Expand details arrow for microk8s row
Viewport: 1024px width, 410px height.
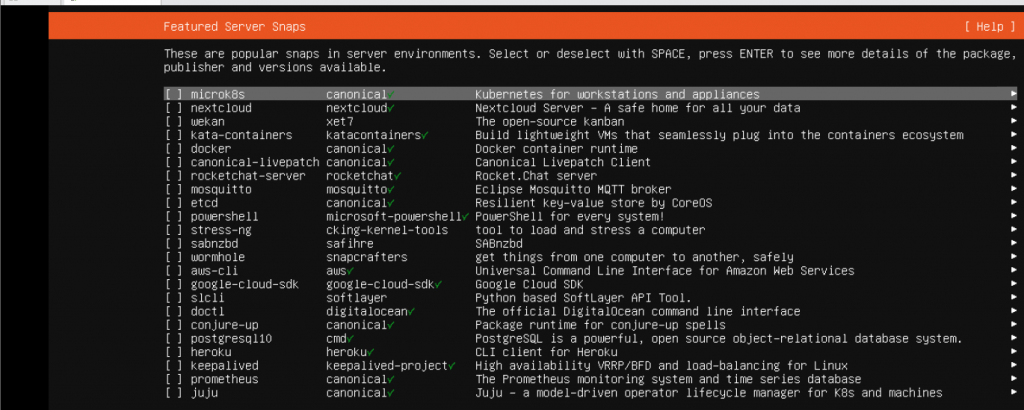(1014, 95)
